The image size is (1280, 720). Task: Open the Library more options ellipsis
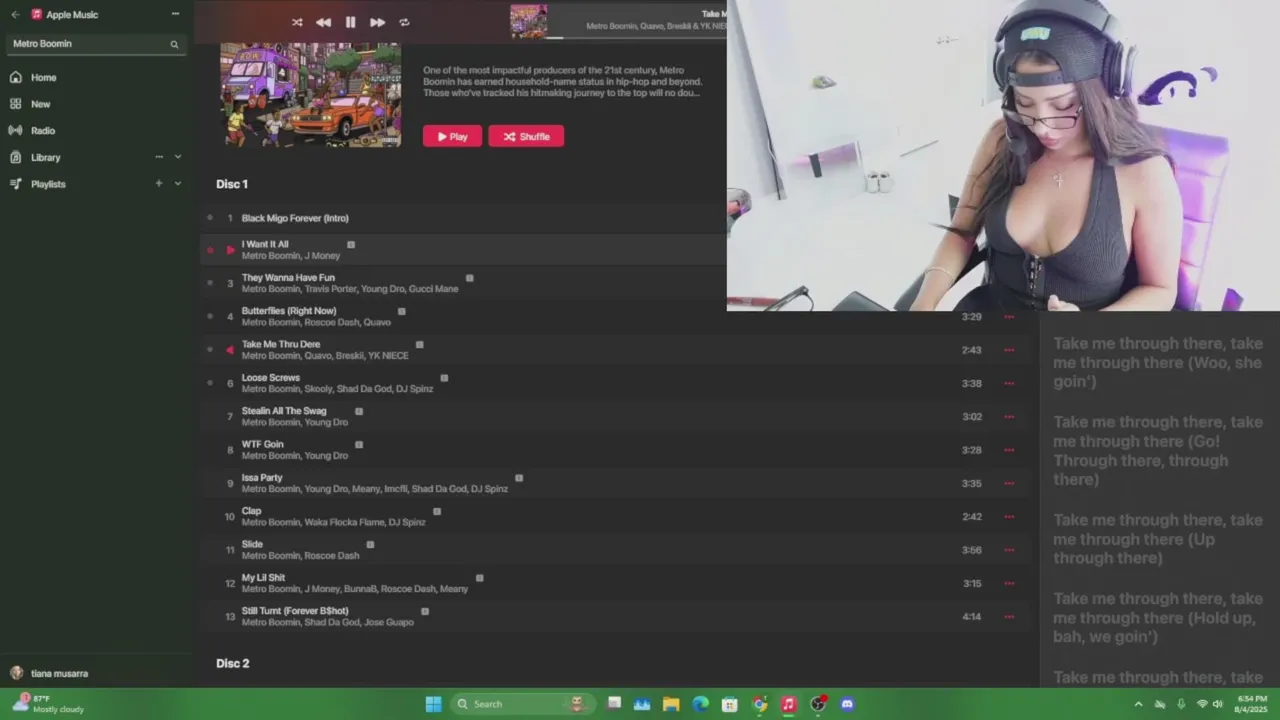click(x=159, y=157)
